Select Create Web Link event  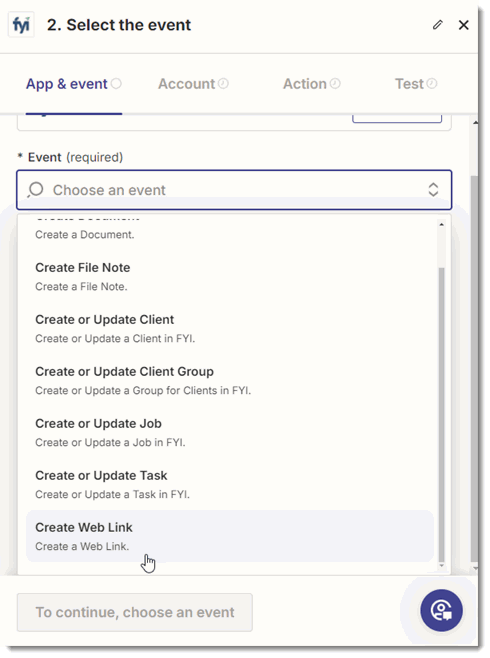point(230,536)
